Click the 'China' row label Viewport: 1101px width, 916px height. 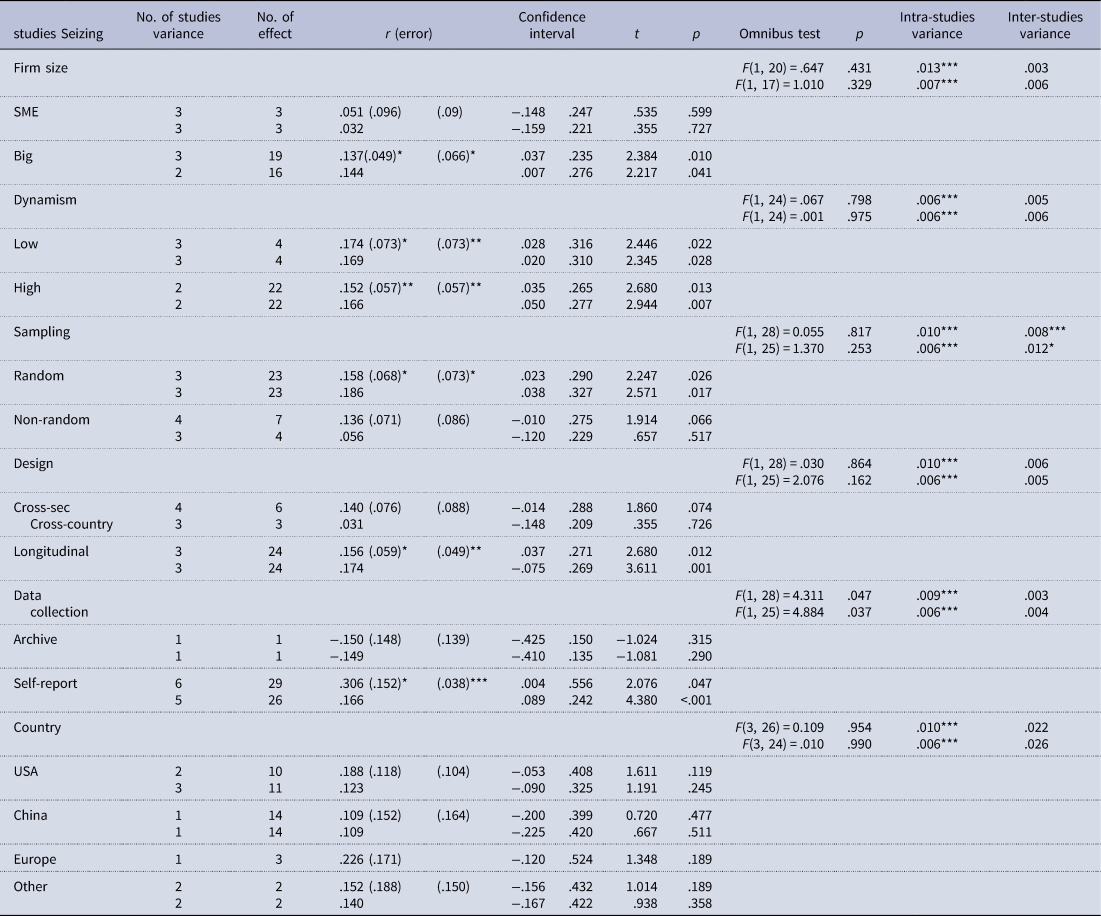[32, 815]
